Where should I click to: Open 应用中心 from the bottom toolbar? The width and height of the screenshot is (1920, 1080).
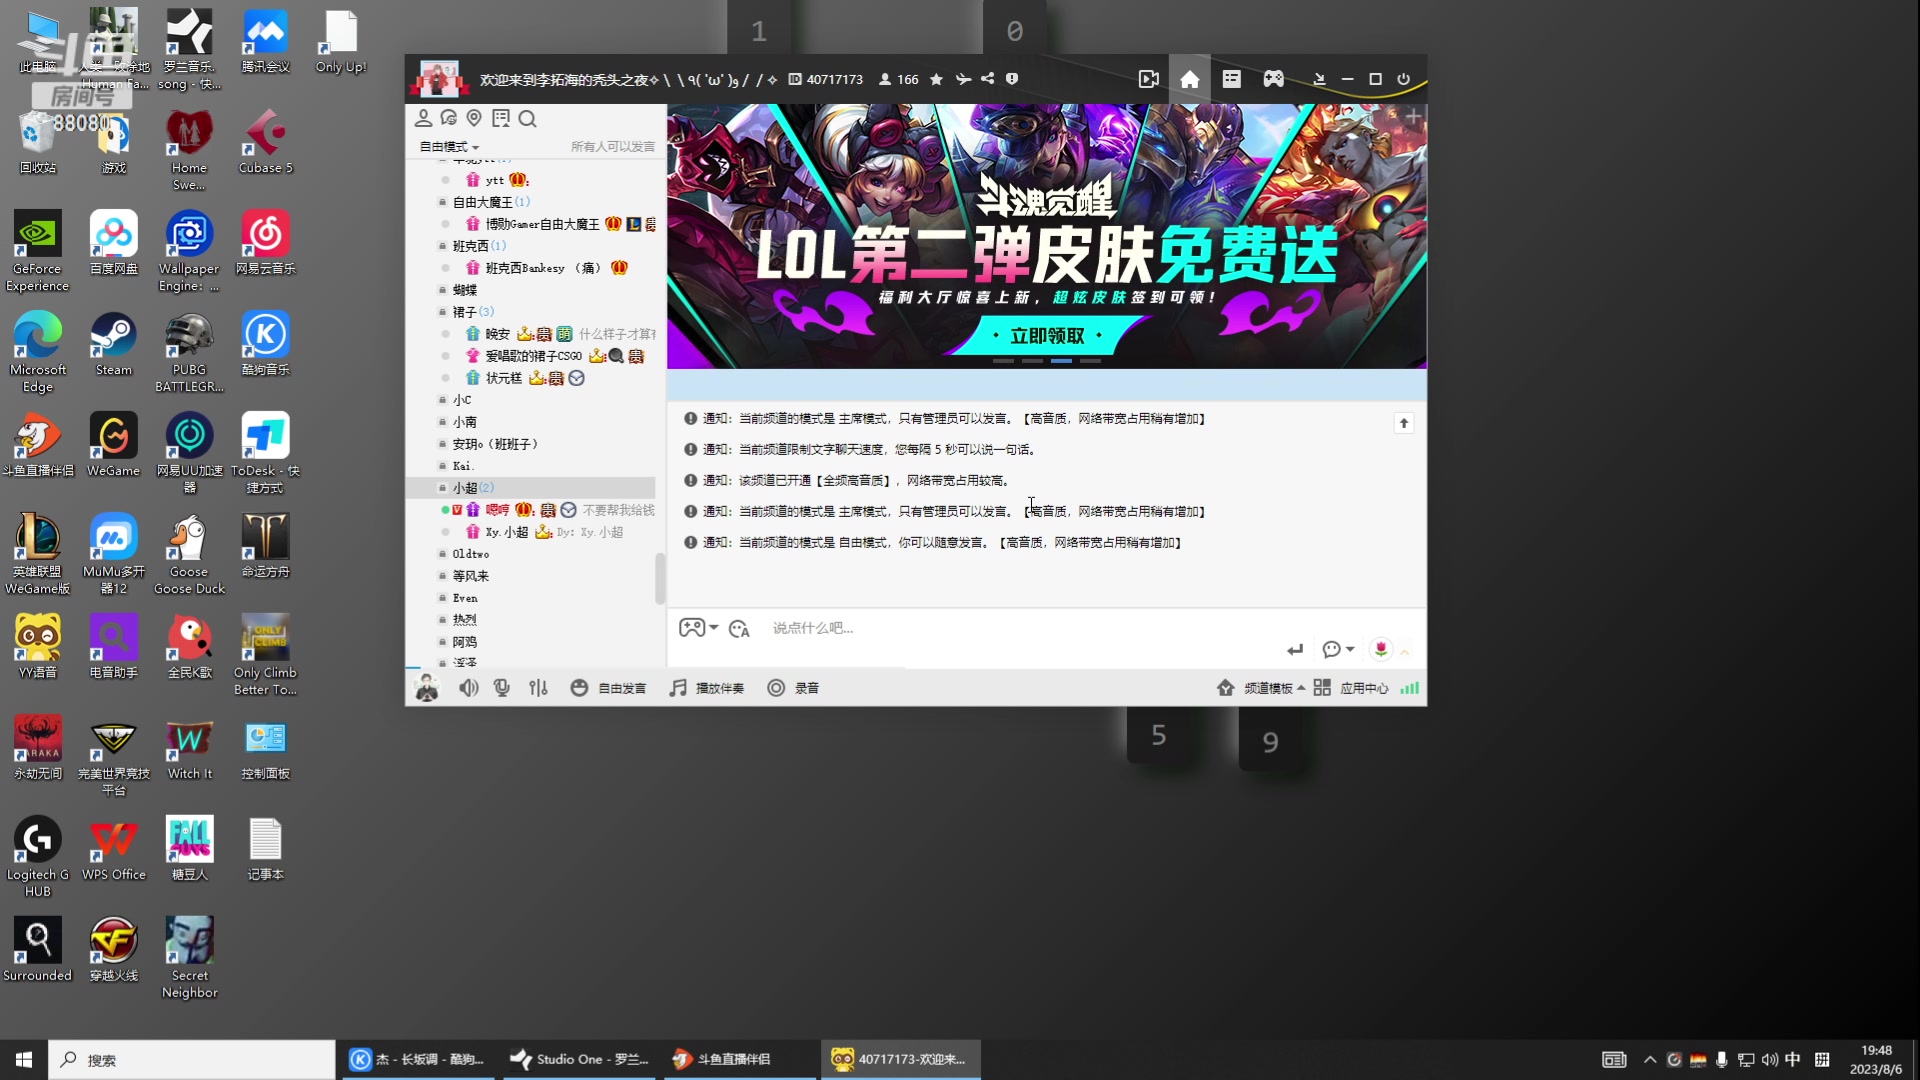1363,688
